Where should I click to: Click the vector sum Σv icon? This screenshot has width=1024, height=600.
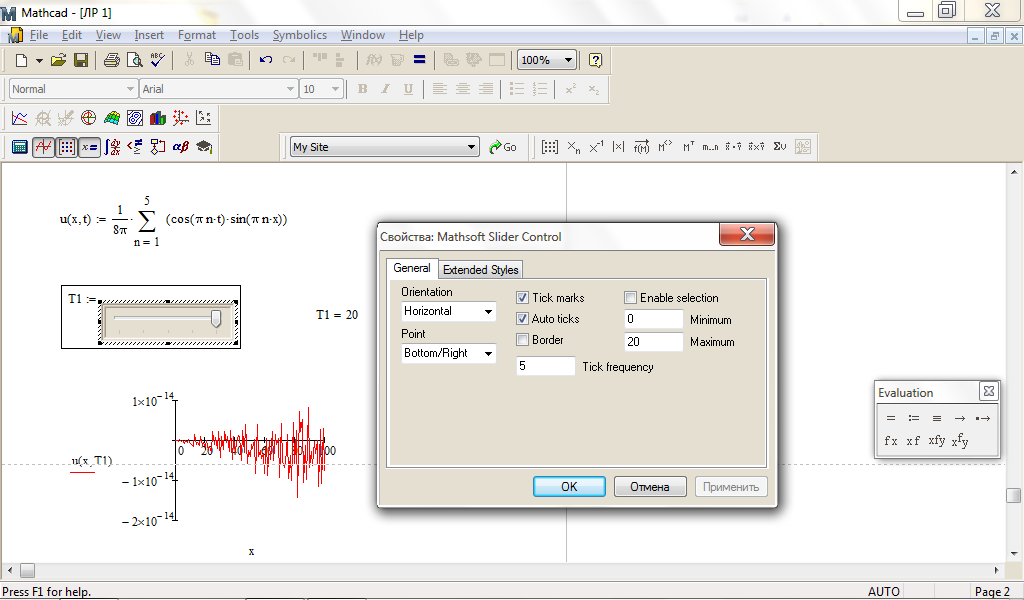780,147
